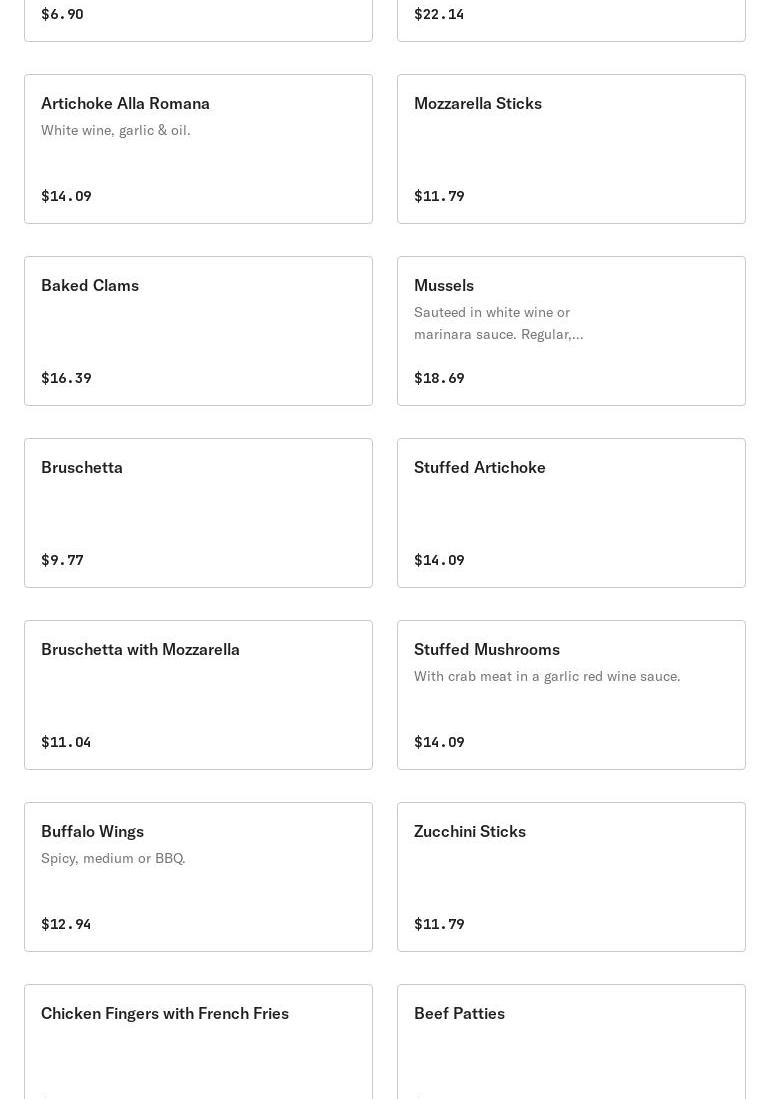Image resolution: width=770 pixels, height=1099 pixels.
Task: Open the Baked Clams item title
Action: 90,286
